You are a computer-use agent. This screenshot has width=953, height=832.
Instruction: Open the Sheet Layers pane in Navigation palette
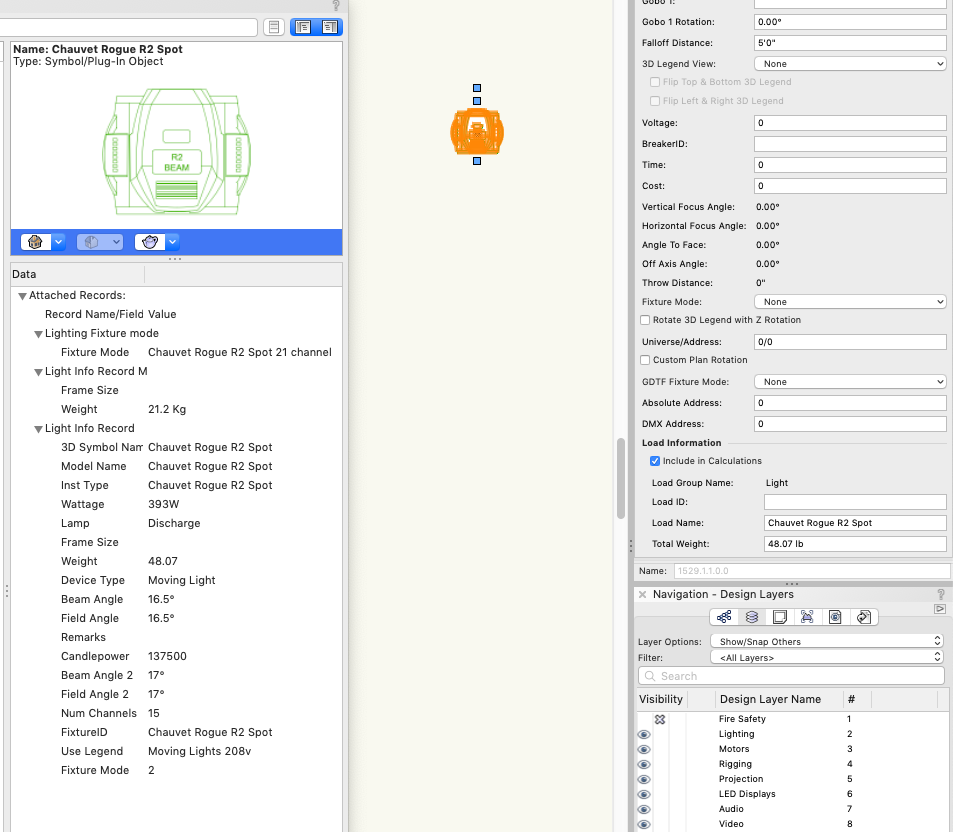(x=779, y=617)
